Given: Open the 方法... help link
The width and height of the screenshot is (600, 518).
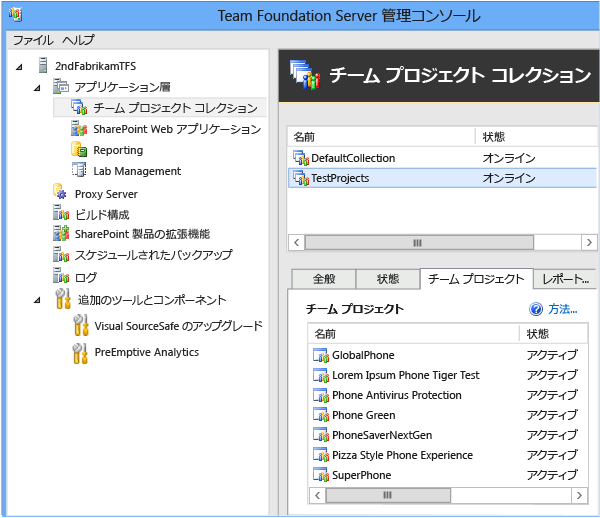Looking at the screenshot, I should [562, 309].
